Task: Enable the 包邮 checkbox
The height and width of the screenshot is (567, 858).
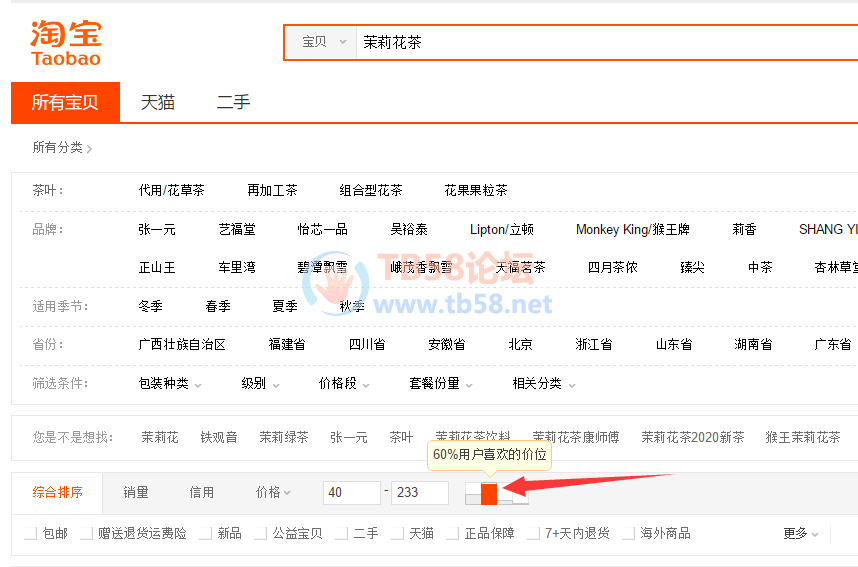Action: [x=30, y=534]
